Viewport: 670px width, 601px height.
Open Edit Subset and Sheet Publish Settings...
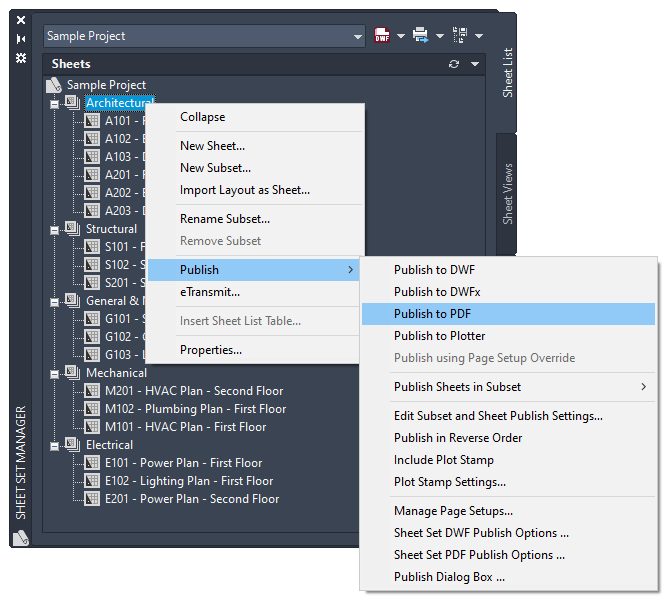pyautogui.click(x=508, y=416)
